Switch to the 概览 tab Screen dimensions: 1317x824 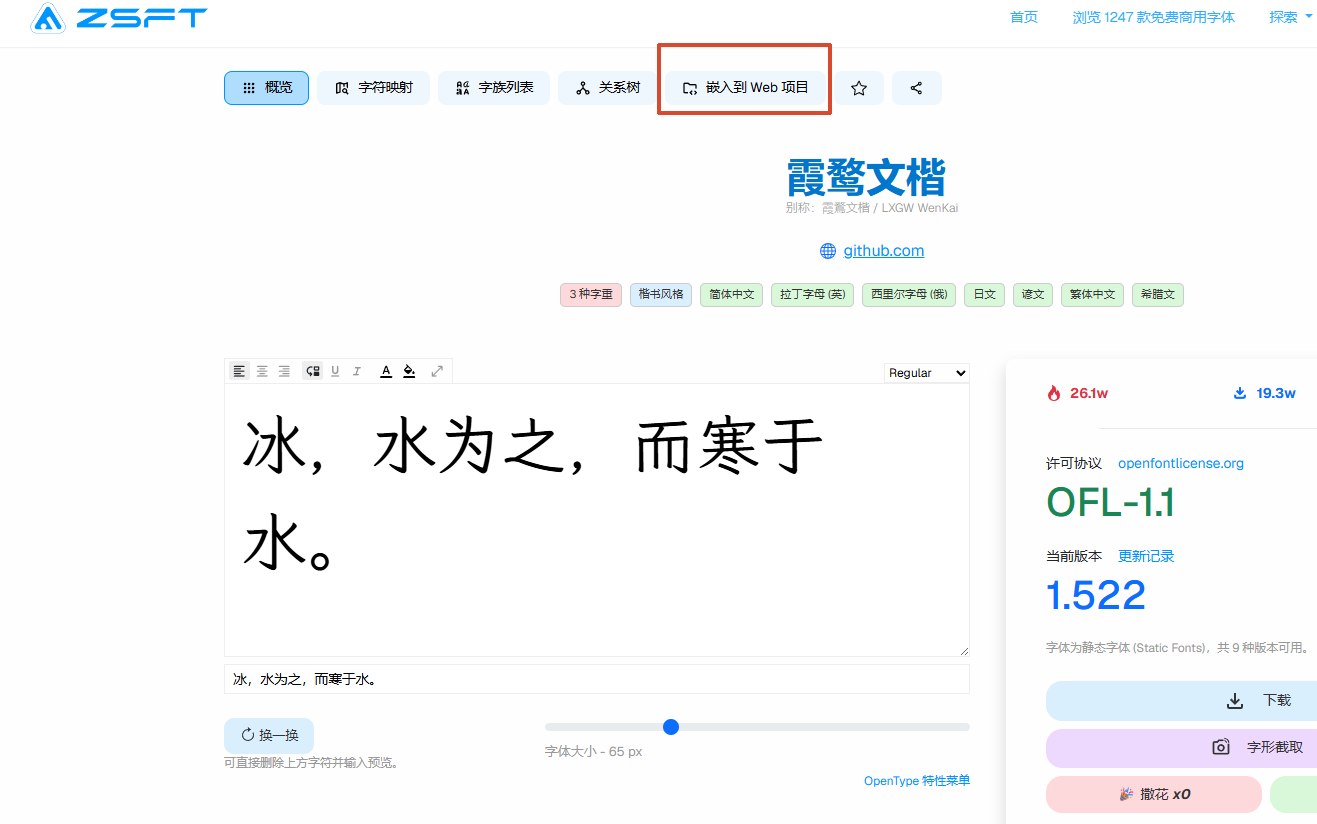(266, 88)
